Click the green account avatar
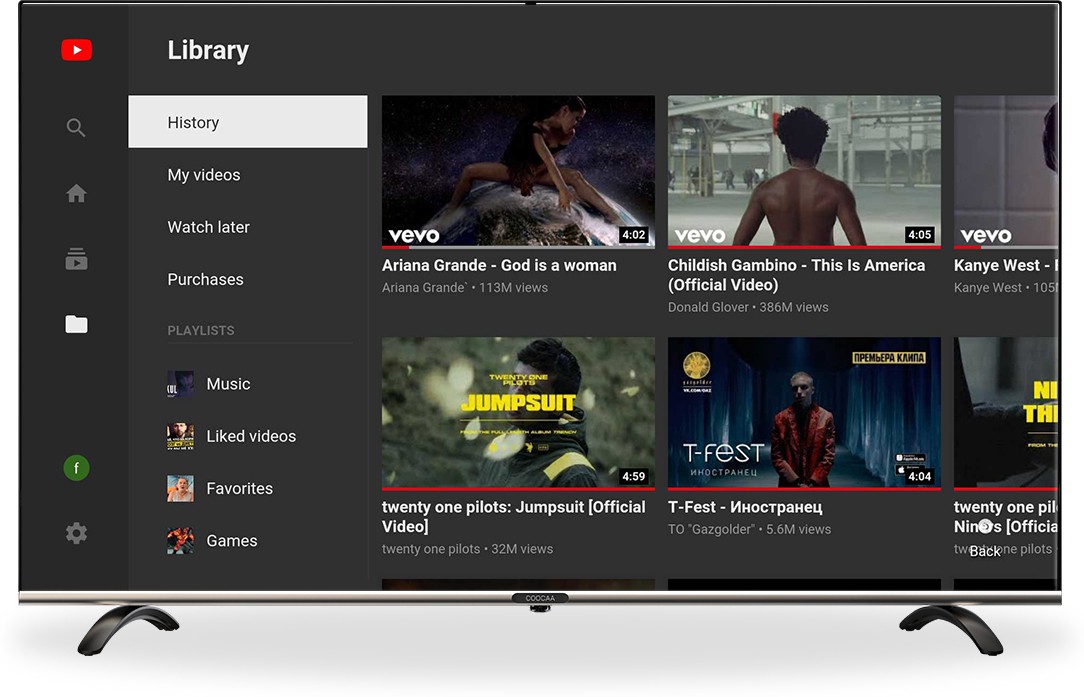The image size is (1084, 697). [76, 467]
